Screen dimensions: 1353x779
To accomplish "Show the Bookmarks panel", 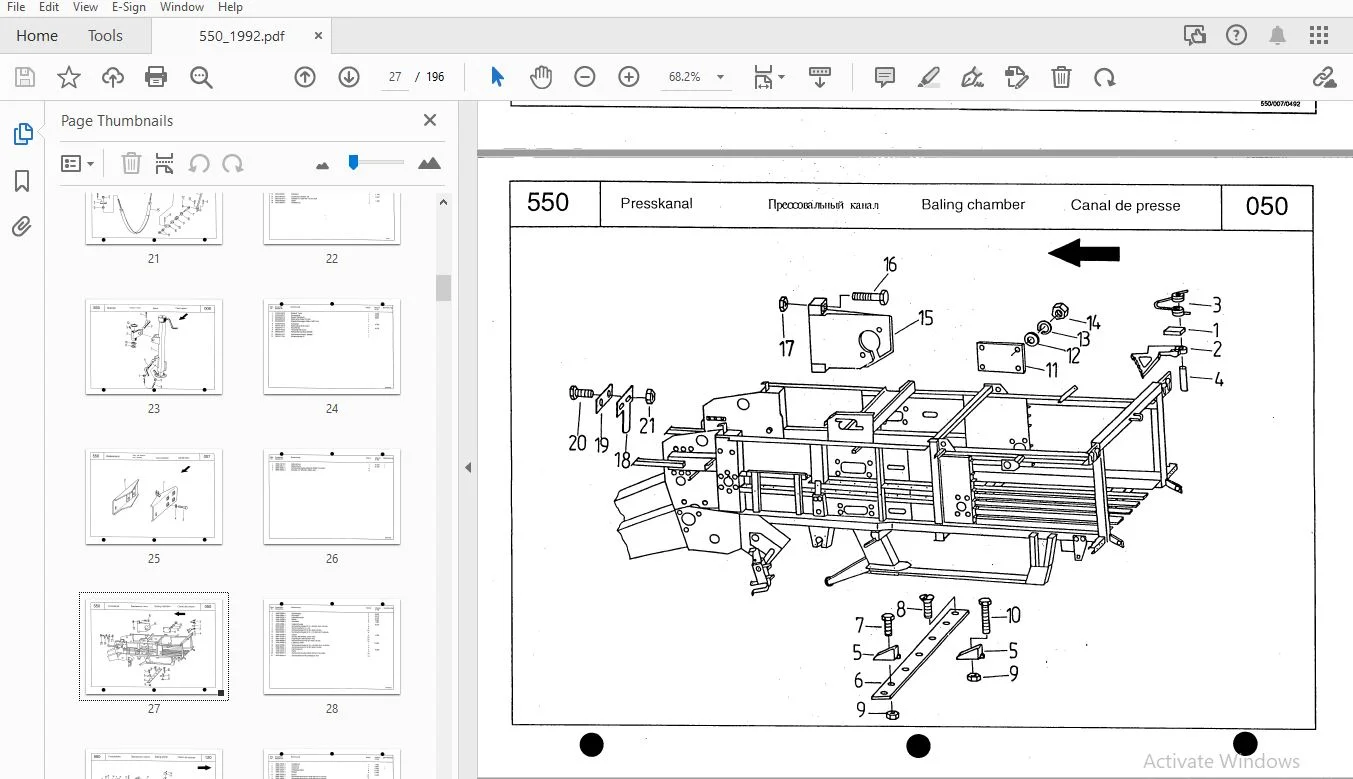I will point(22,180).
